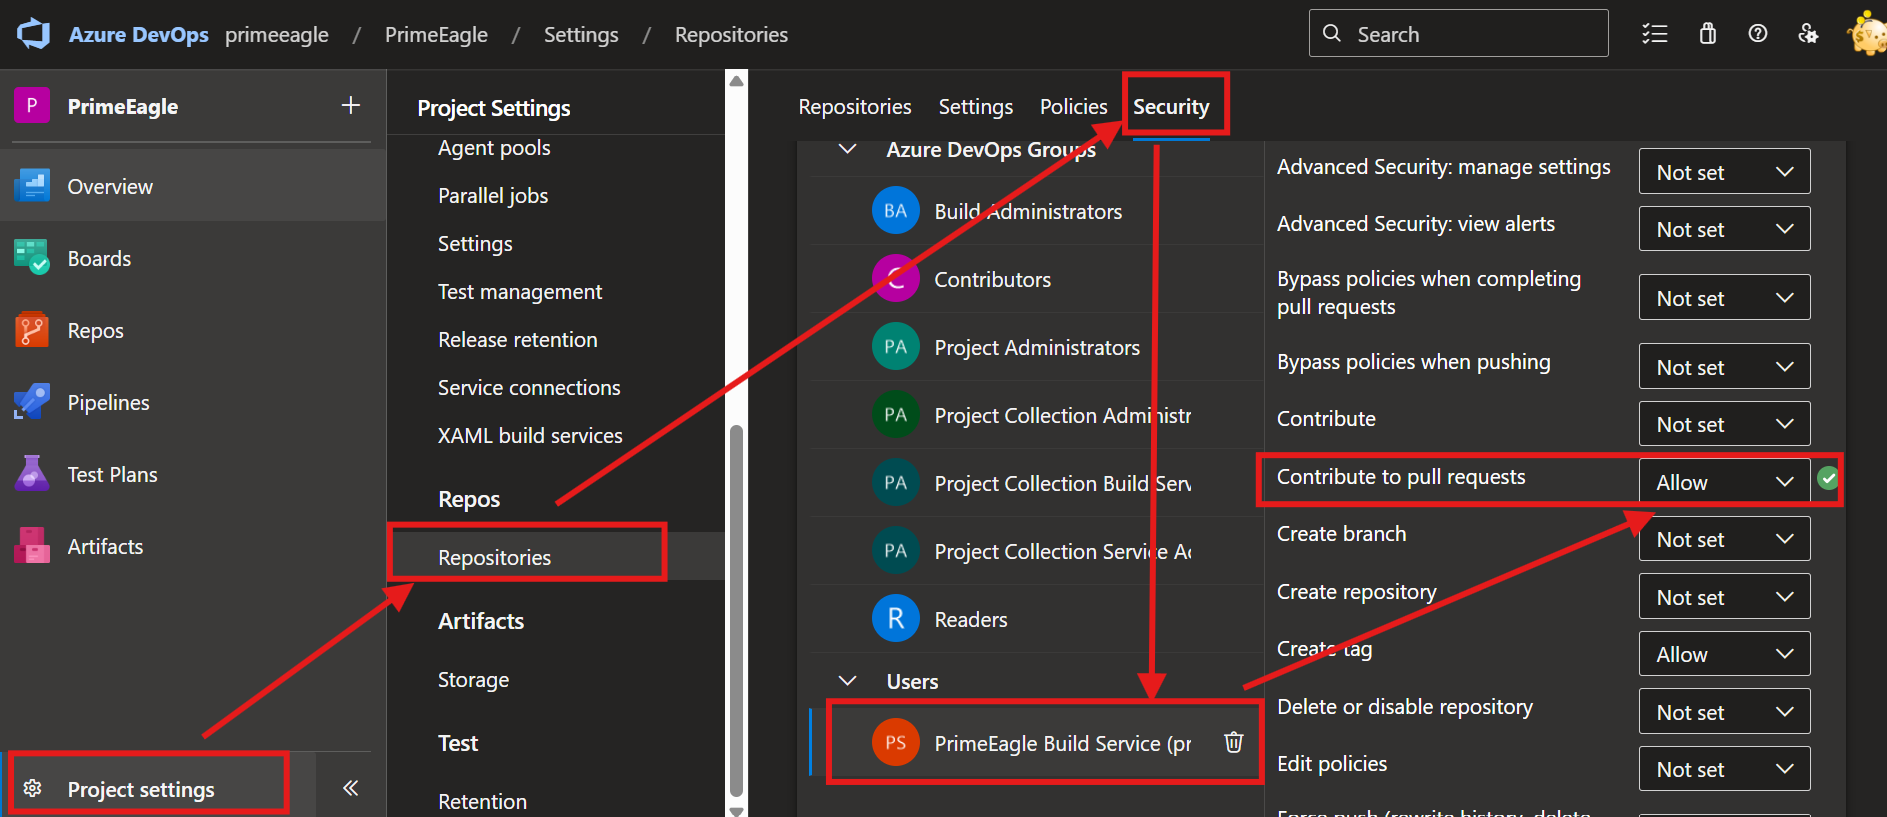Open Boards in the left sidebar

pyautogui.click(x=193, y=258)
